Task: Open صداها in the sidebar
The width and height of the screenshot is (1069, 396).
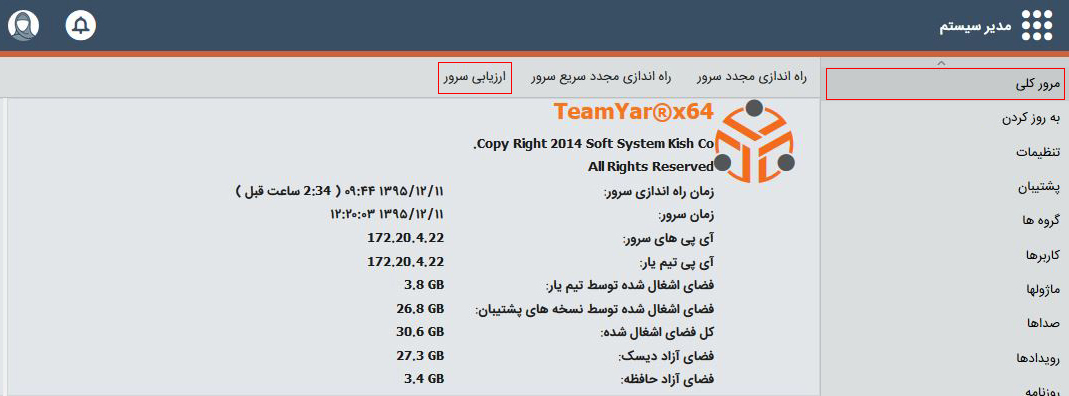Action: [x=1045, y=323]
